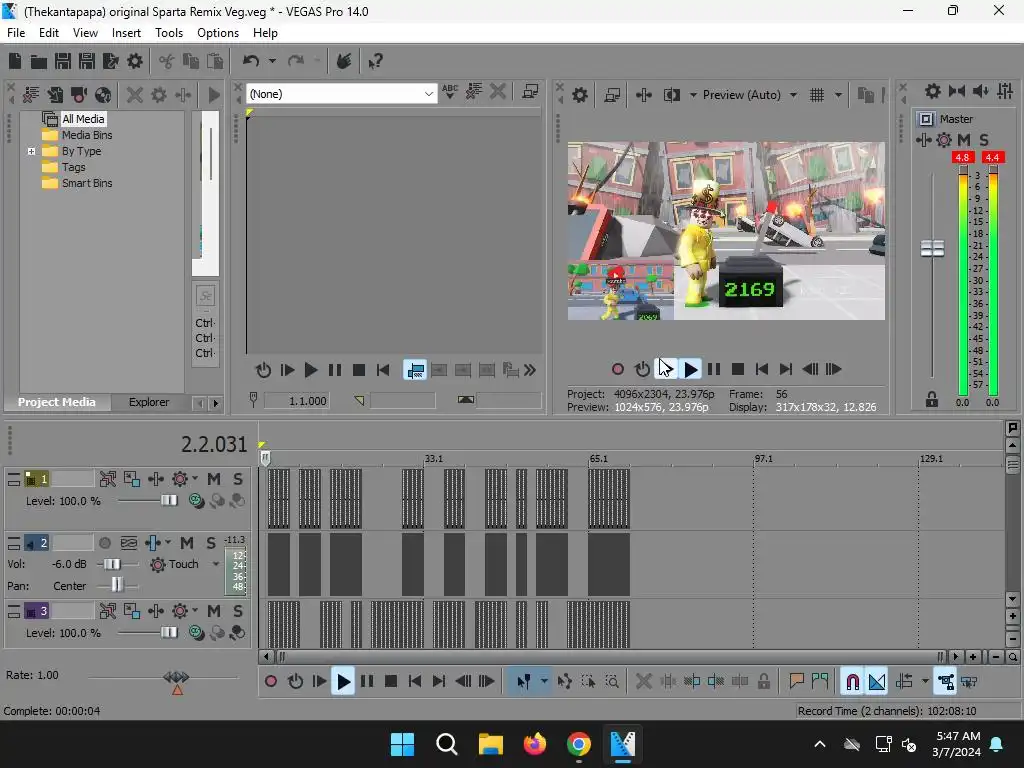Mute the Master bus

pyautogui.click(x=963, y=140)
